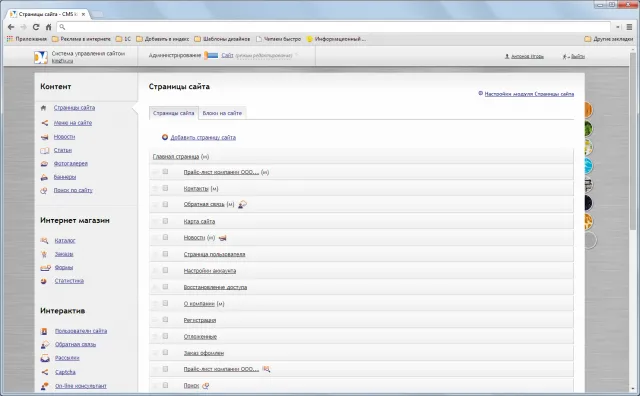Click the orange plus icon beside Добавить страницу
Viewport: 640px width, 396px height.
(165, 137)
